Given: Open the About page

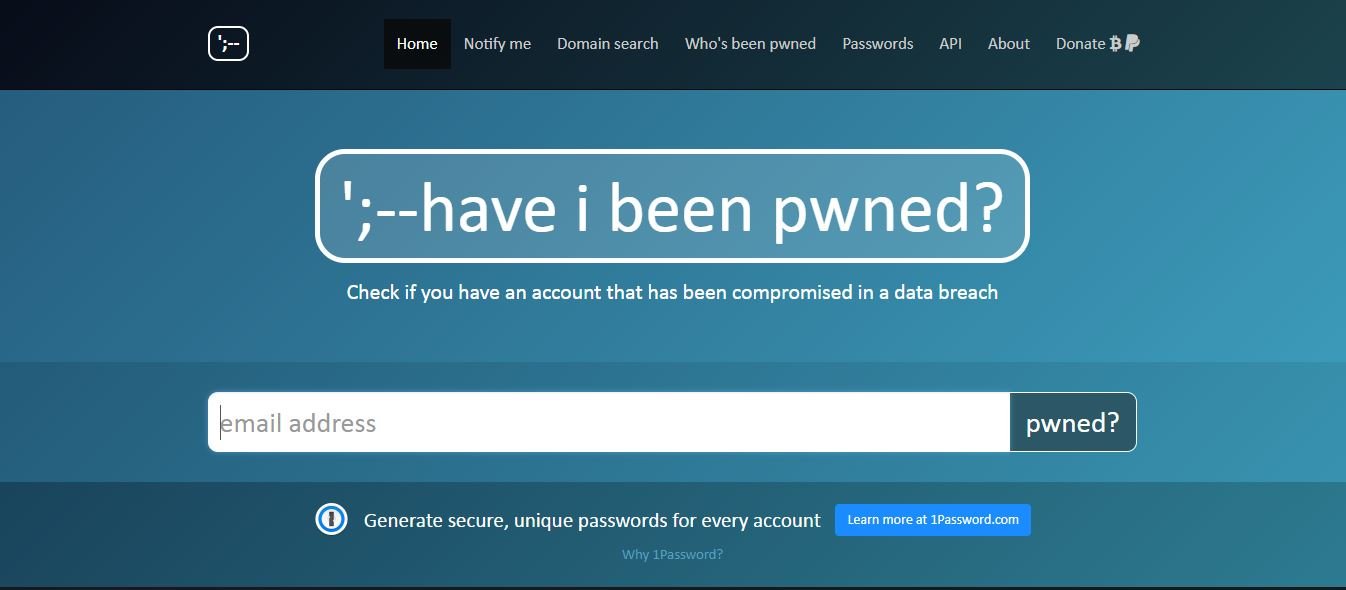Looking at the screenshot, I should [x=1008, y=44].
